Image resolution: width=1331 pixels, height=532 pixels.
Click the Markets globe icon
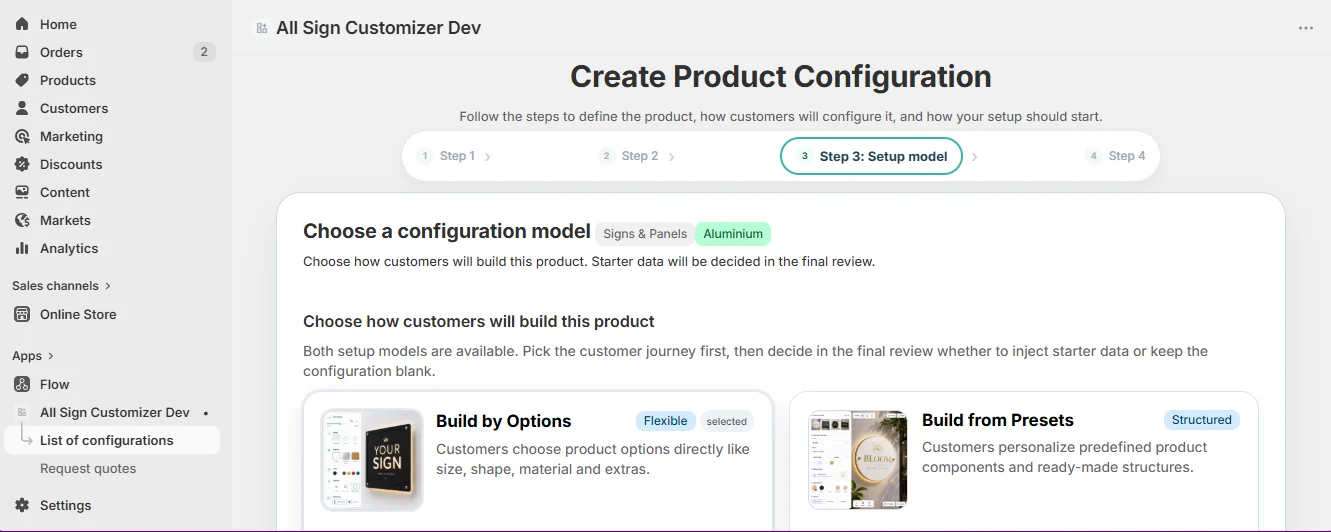22,220
